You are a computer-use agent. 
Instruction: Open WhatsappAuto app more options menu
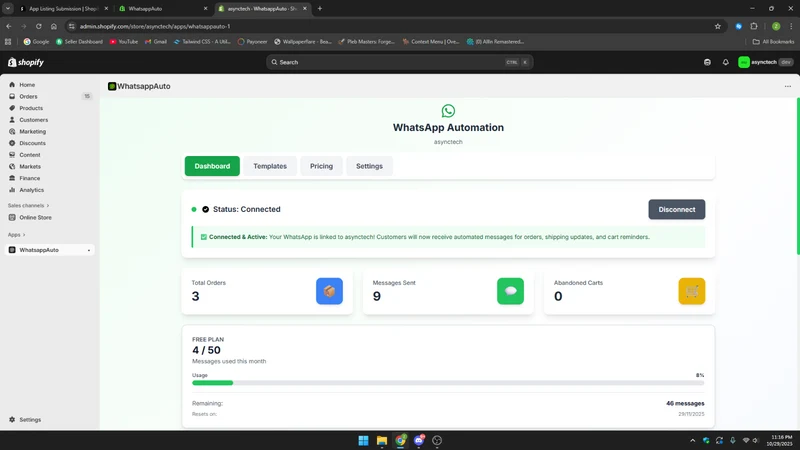coord(788,86)
